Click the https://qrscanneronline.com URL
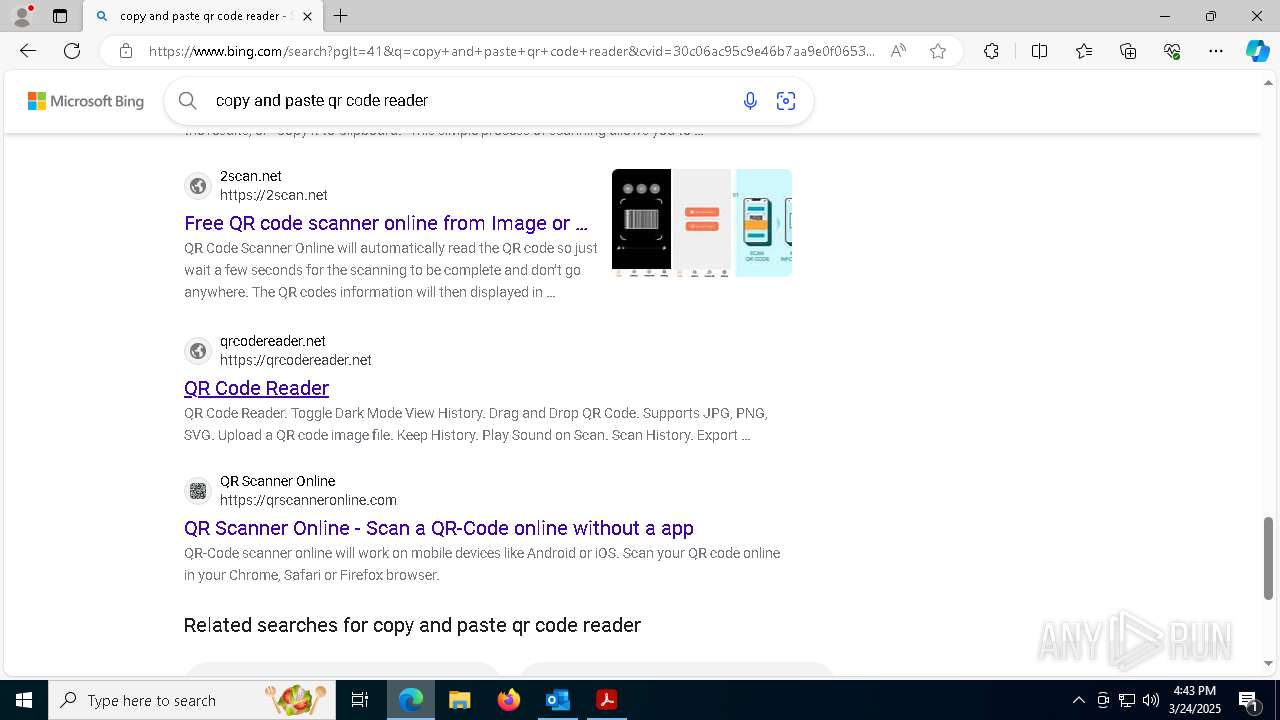 tap(308, 500)
